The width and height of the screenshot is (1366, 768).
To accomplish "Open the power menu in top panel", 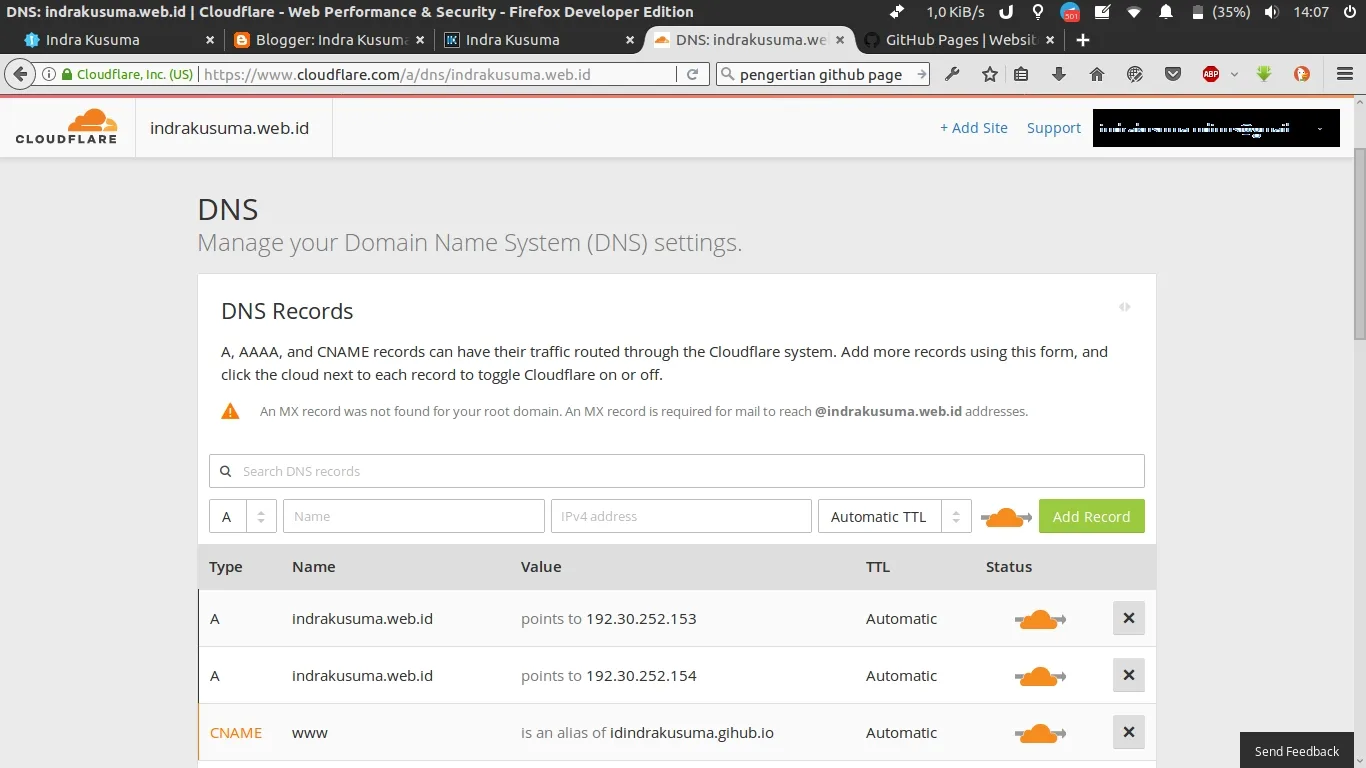I will point(1349,12).
